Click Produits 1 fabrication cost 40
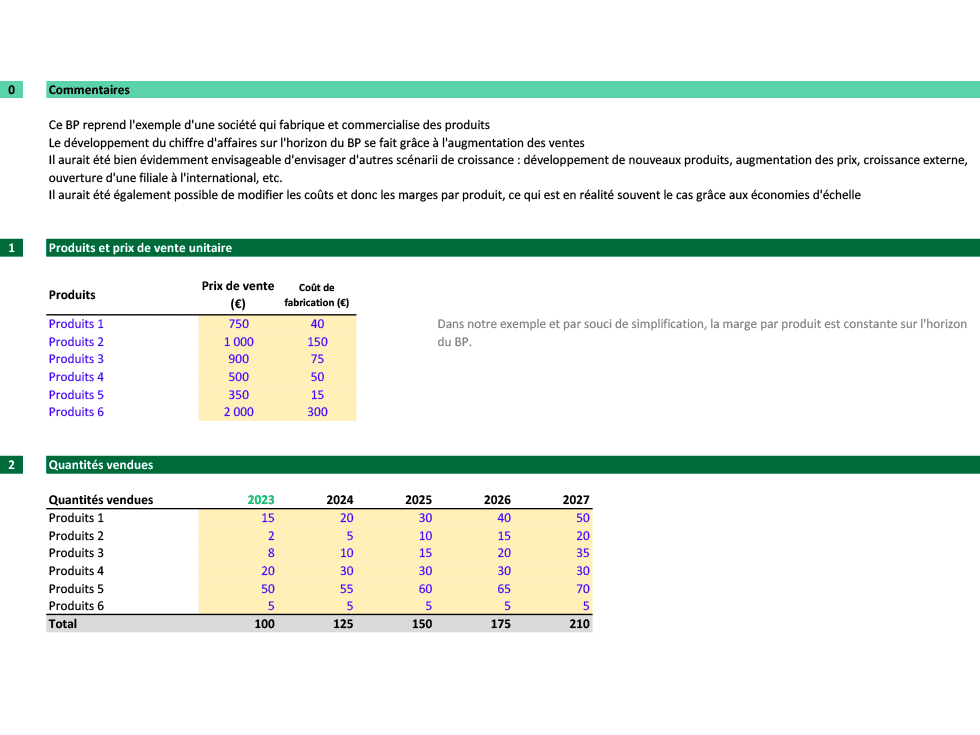 317,324
